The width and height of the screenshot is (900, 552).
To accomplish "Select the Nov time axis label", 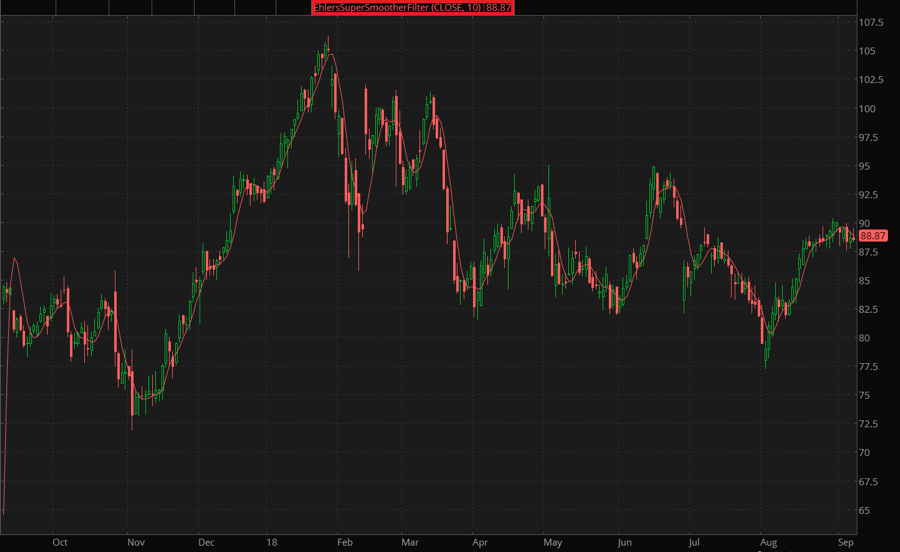I will [136, 542].
